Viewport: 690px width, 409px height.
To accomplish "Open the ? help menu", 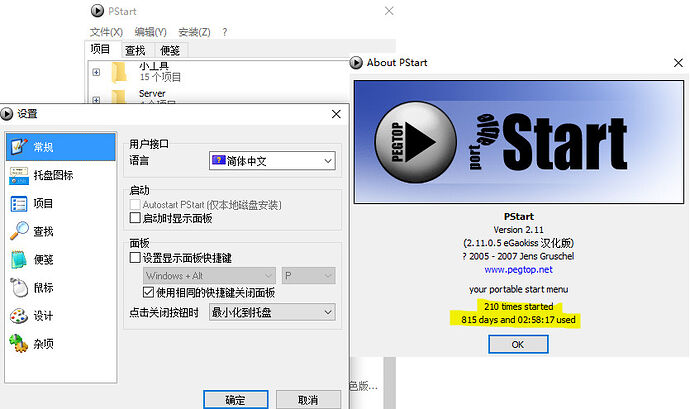I will 224,32.
